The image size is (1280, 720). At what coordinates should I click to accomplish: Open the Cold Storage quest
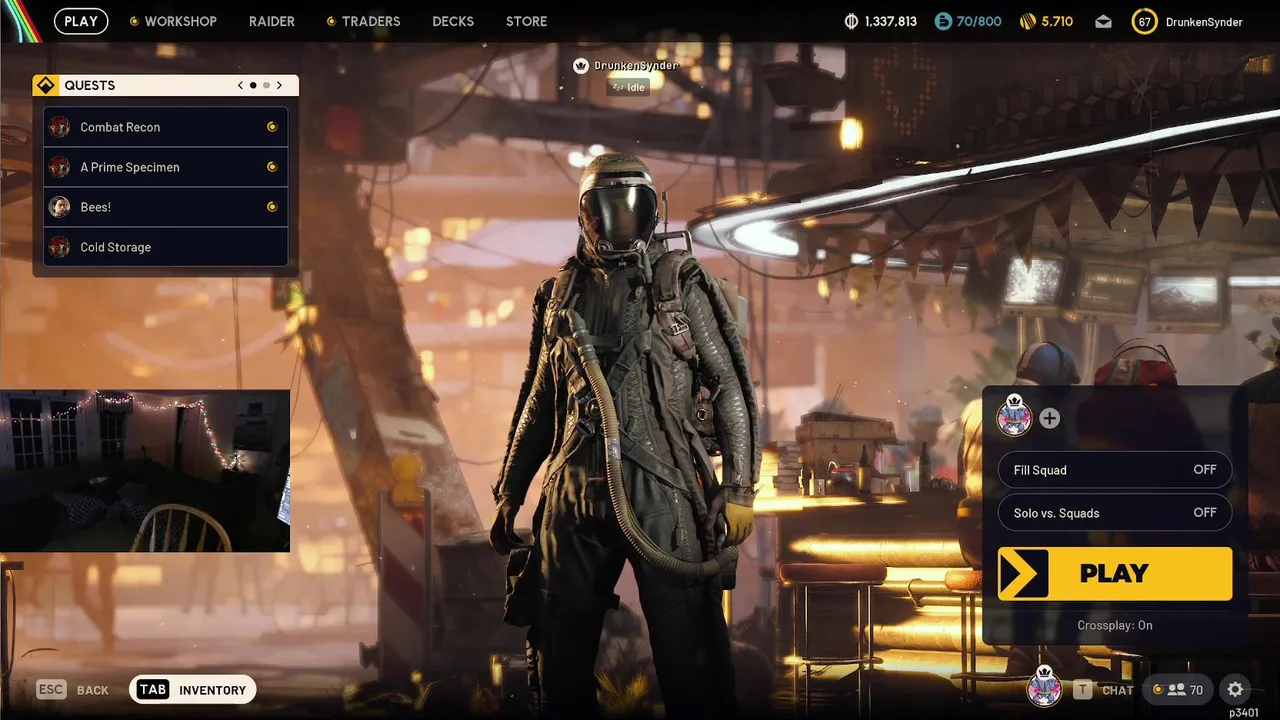166,247
